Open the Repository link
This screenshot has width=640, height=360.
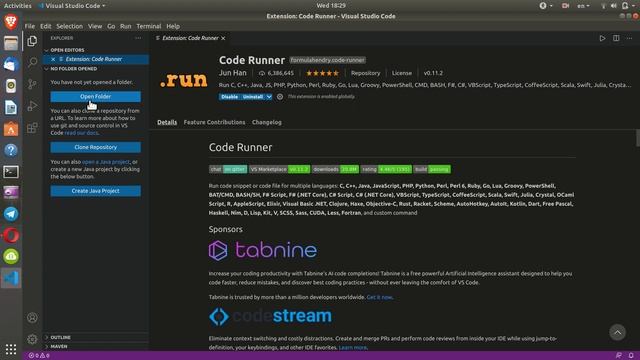click(x=365, y=73)
